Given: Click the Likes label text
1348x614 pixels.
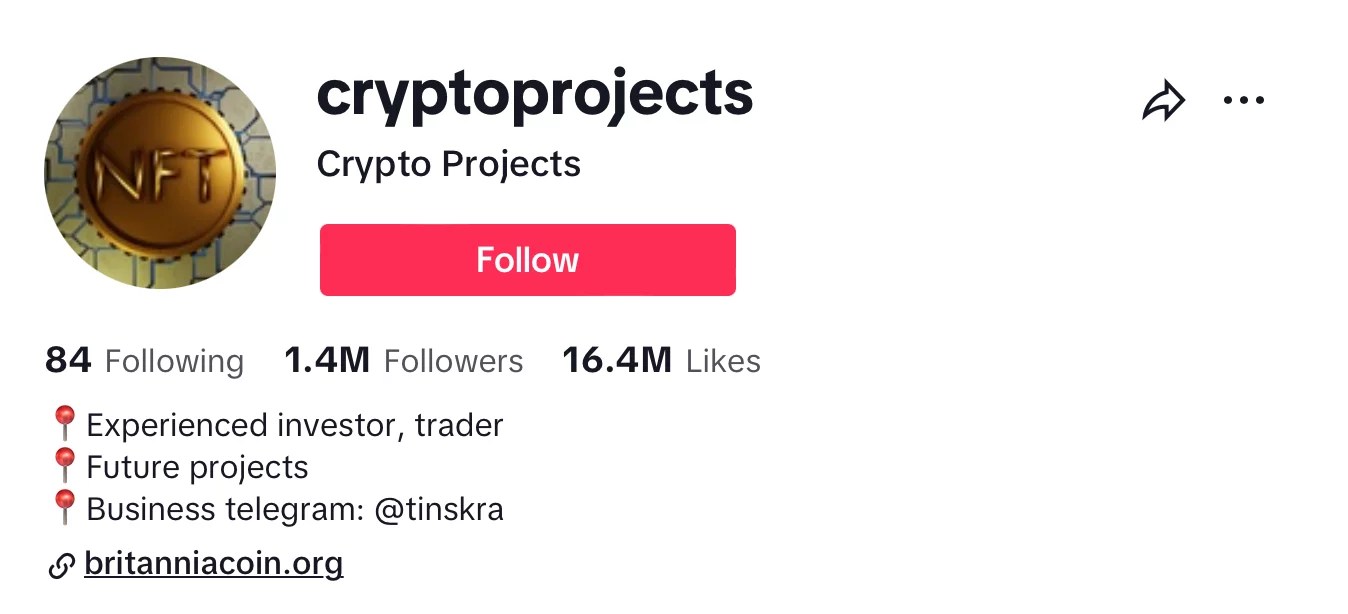Looking at the screenshot, I should click(722, 361).
